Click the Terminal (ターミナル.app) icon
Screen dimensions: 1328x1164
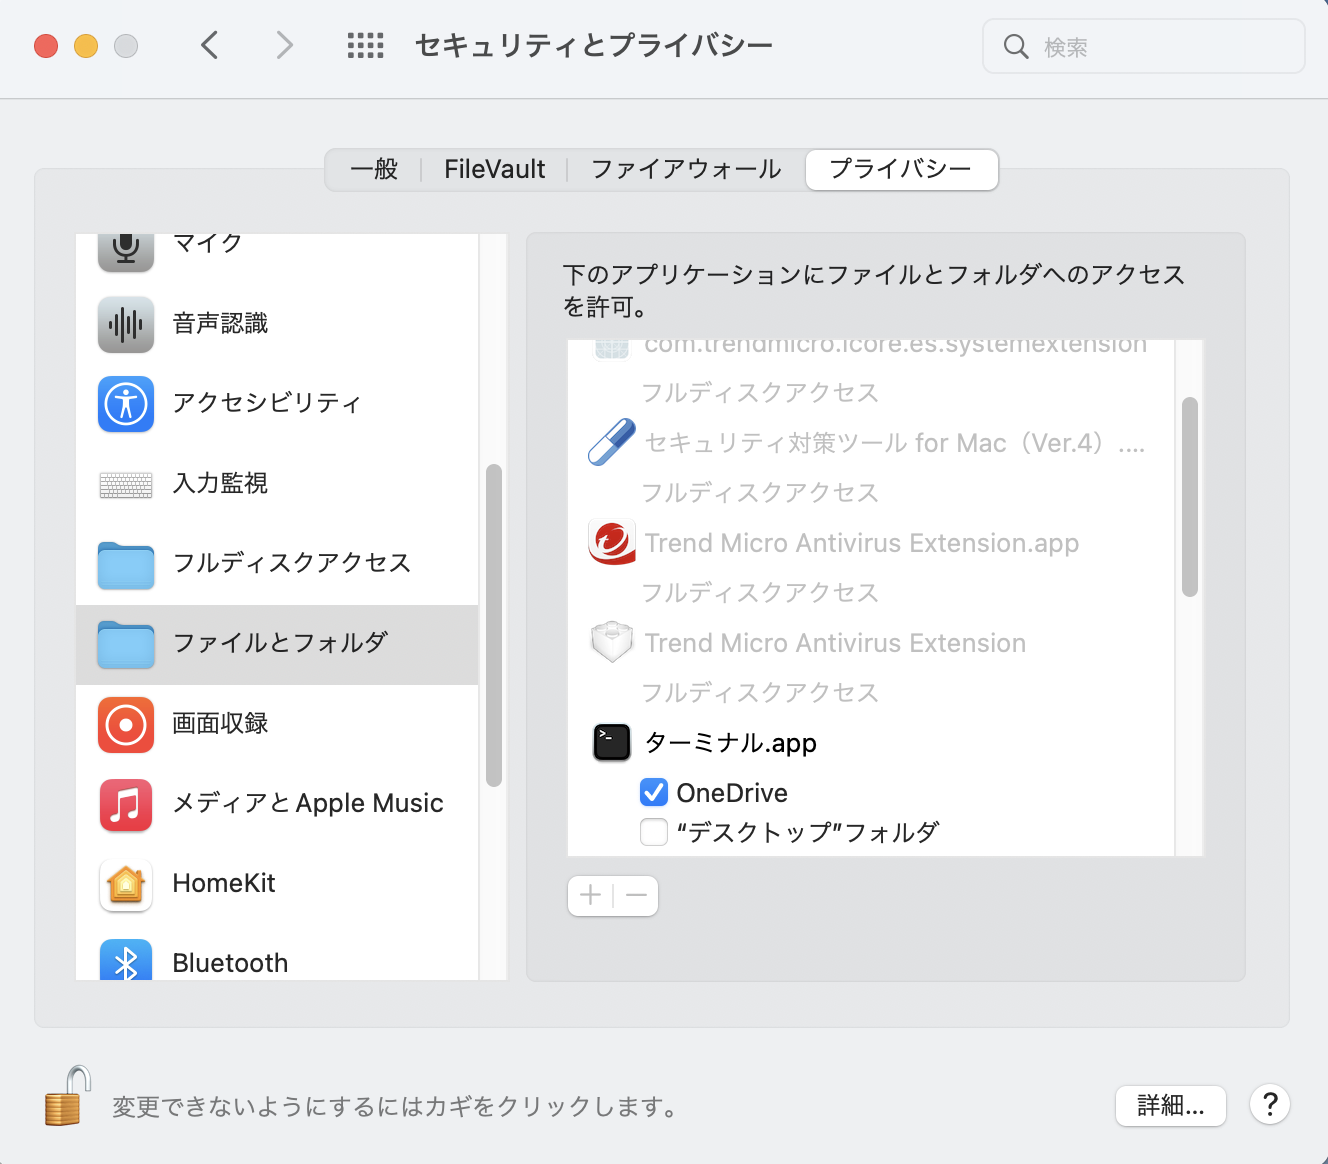pyautogui.click(x=612, y=743)
